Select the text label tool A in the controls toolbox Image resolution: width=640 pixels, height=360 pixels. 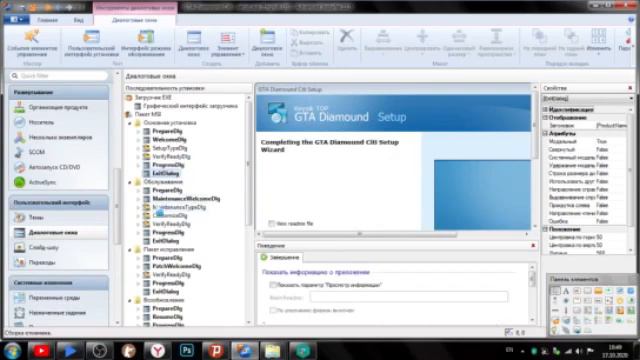point(566,291)
